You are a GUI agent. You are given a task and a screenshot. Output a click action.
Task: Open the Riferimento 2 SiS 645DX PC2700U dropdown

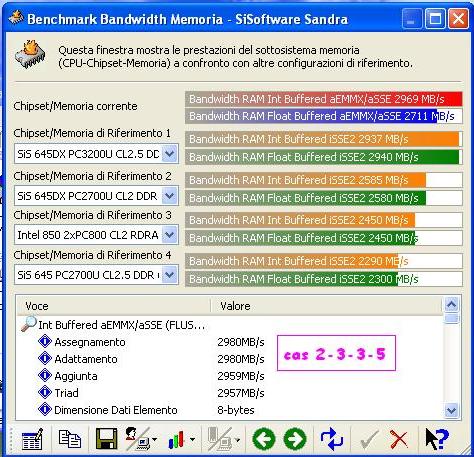pyautogui.click(x=170, y=196)
